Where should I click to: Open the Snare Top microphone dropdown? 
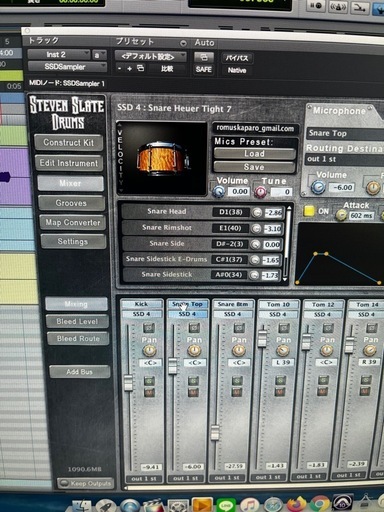[x=345, y=133]
